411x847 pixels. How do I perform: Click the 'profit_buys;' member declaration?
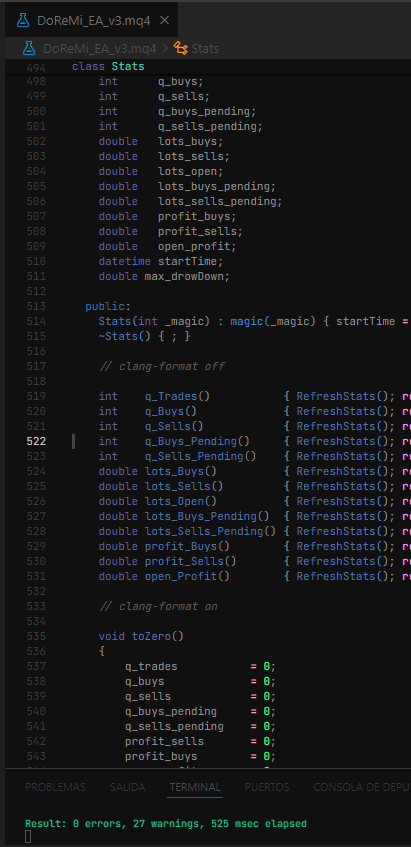197,217
